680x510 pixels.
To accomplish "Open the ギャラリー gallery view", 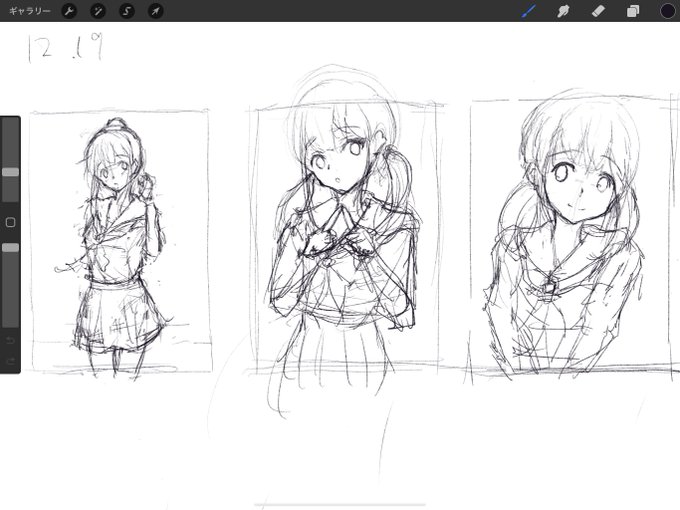I will coord(29,11).
